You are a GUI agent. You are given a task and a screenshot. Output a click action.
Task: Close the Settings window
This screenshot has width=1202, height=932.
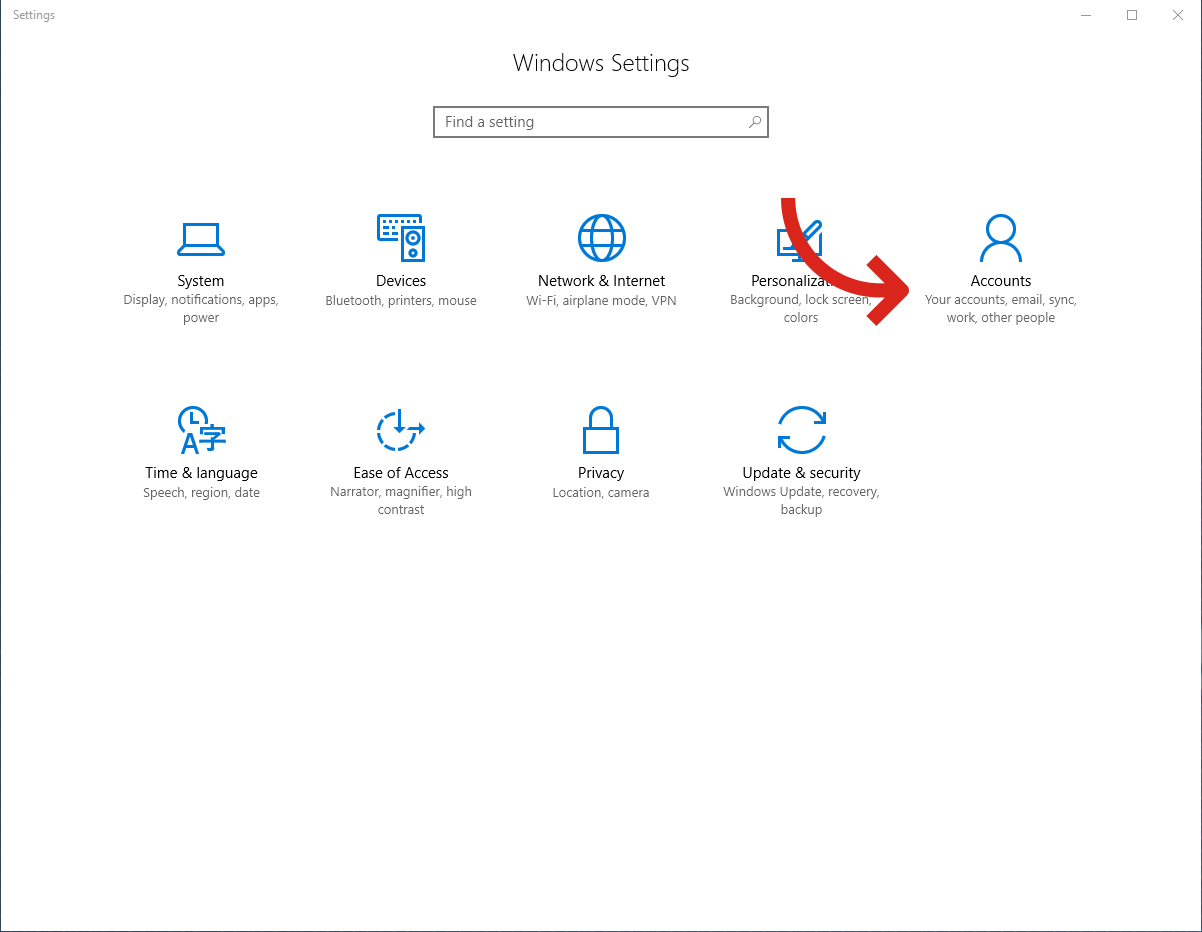tap(1178, 15)
